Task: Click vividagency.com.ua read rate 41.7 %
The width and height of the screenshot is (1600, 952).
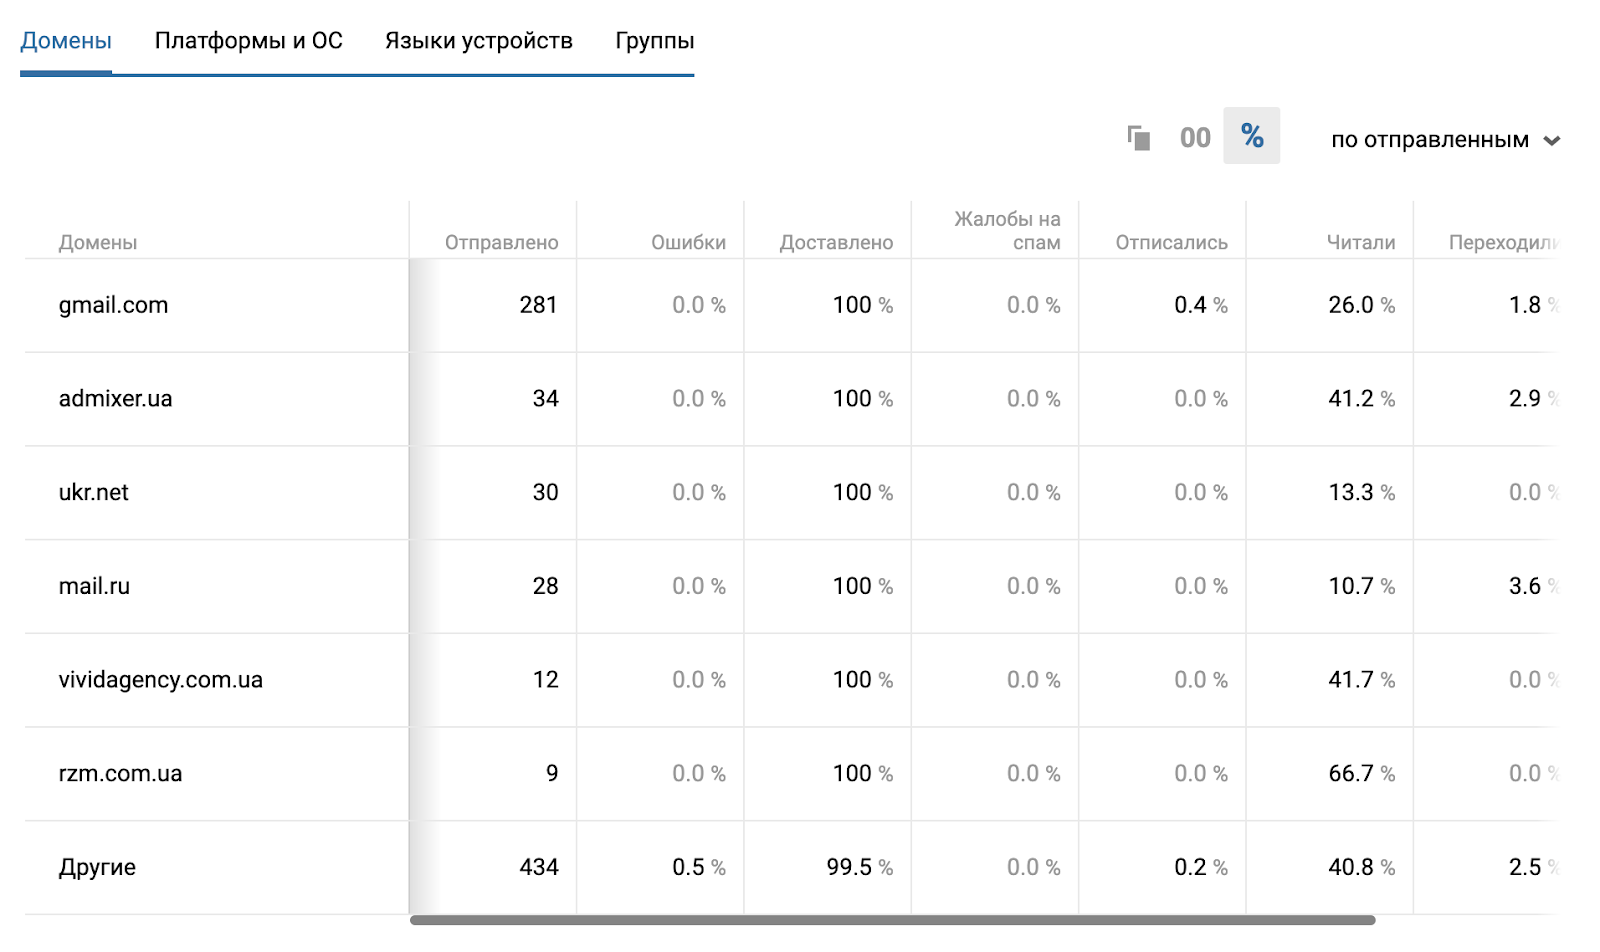Action: [1362, 680]
